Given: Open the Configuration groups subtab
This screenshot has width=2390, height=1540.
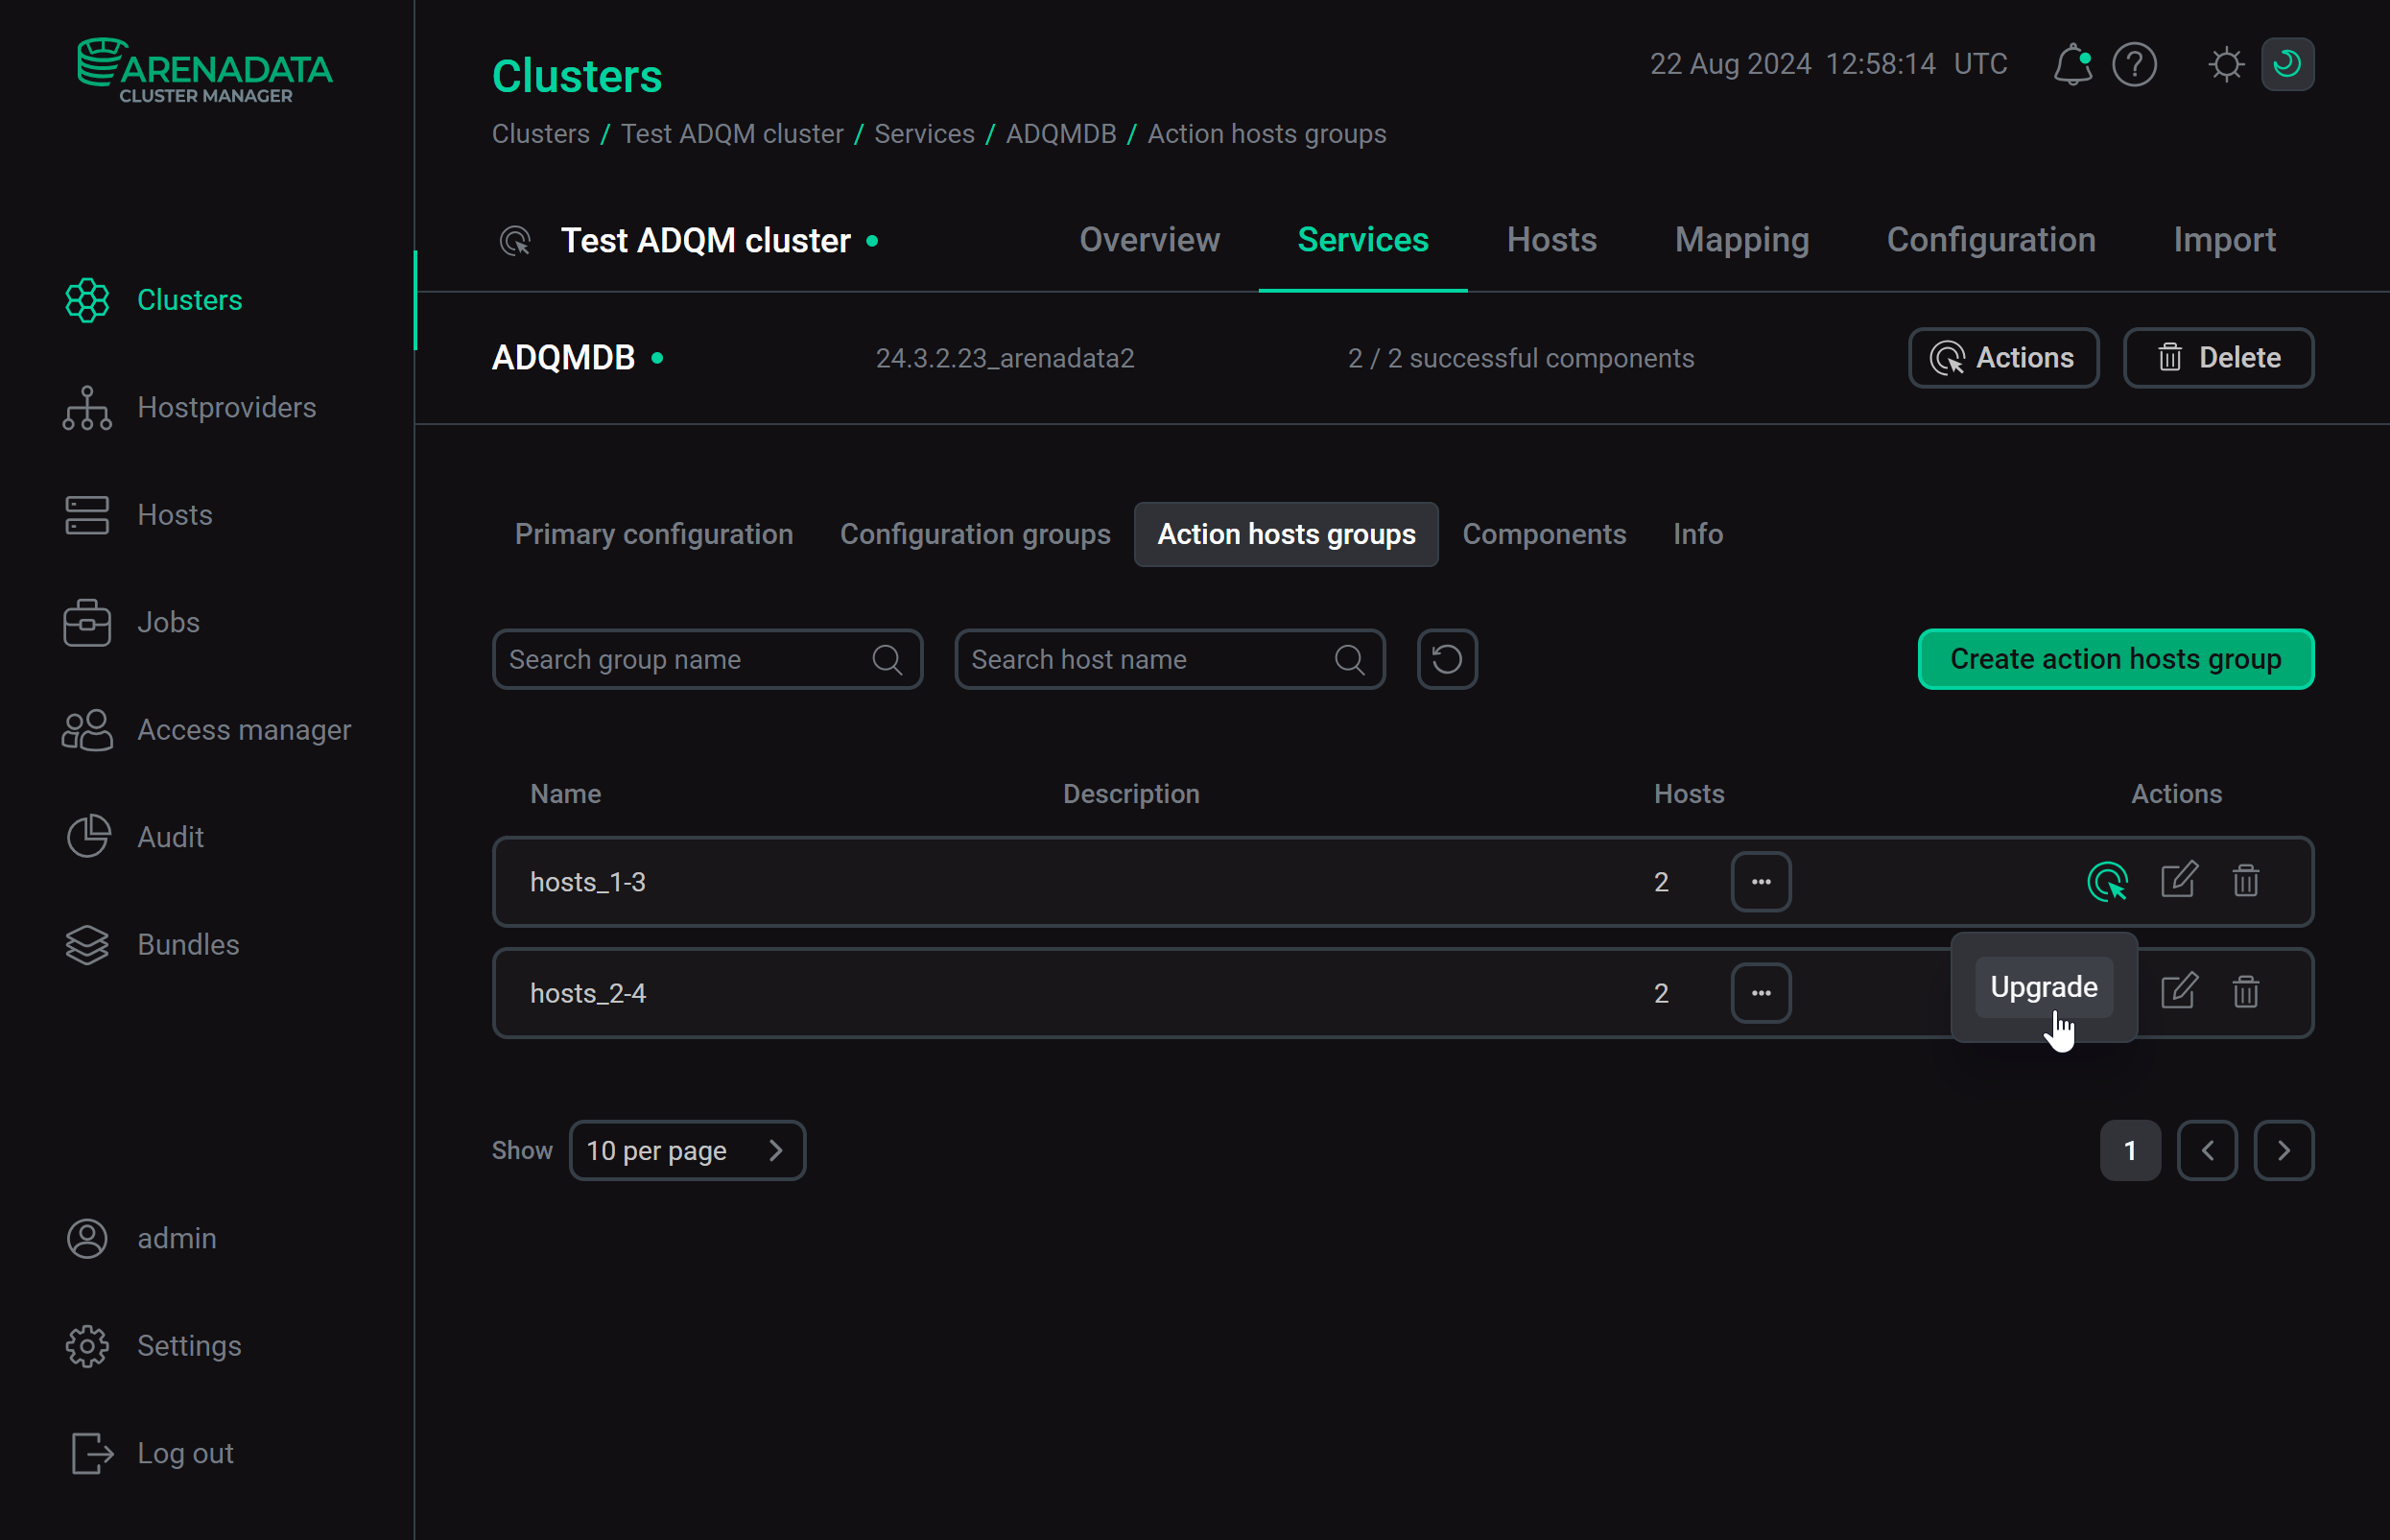Looking at the screenshot, I should pos(975,534).
